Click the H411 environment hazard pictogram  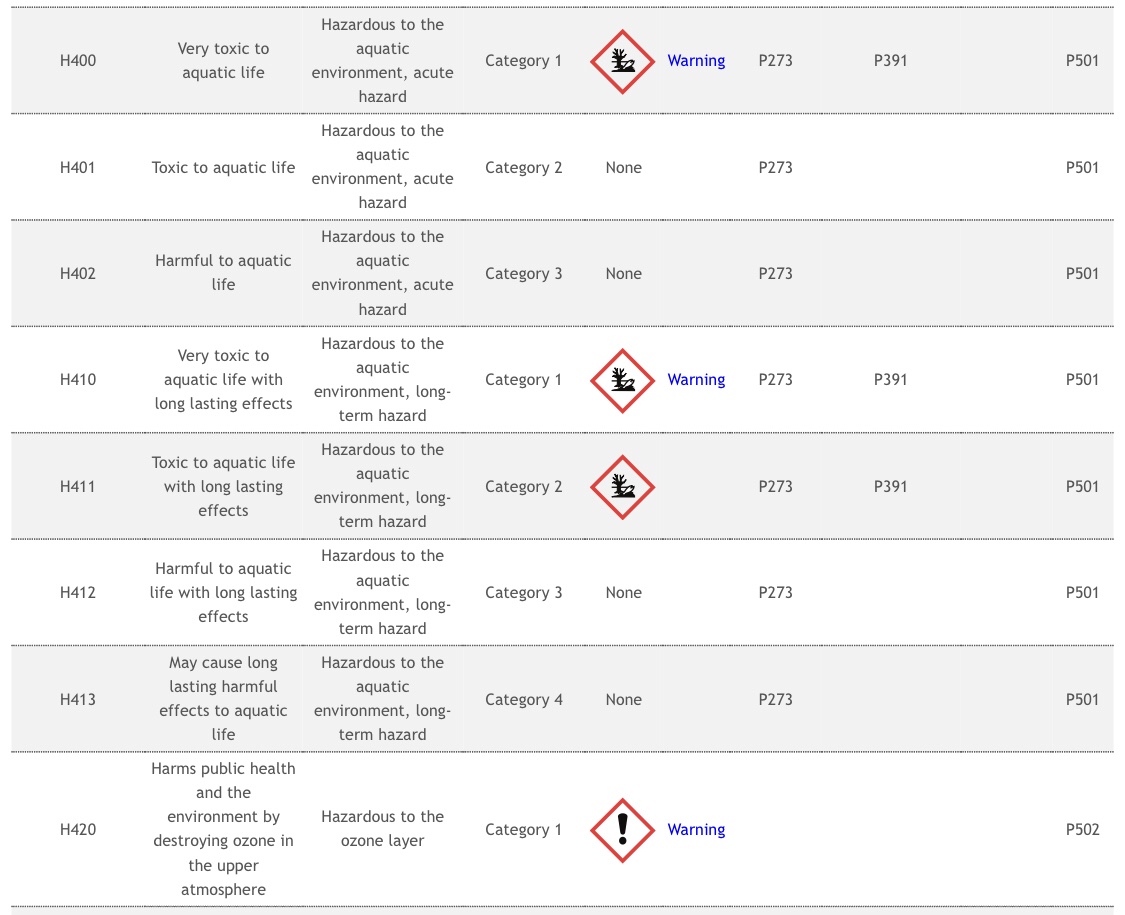coord(622,487)
